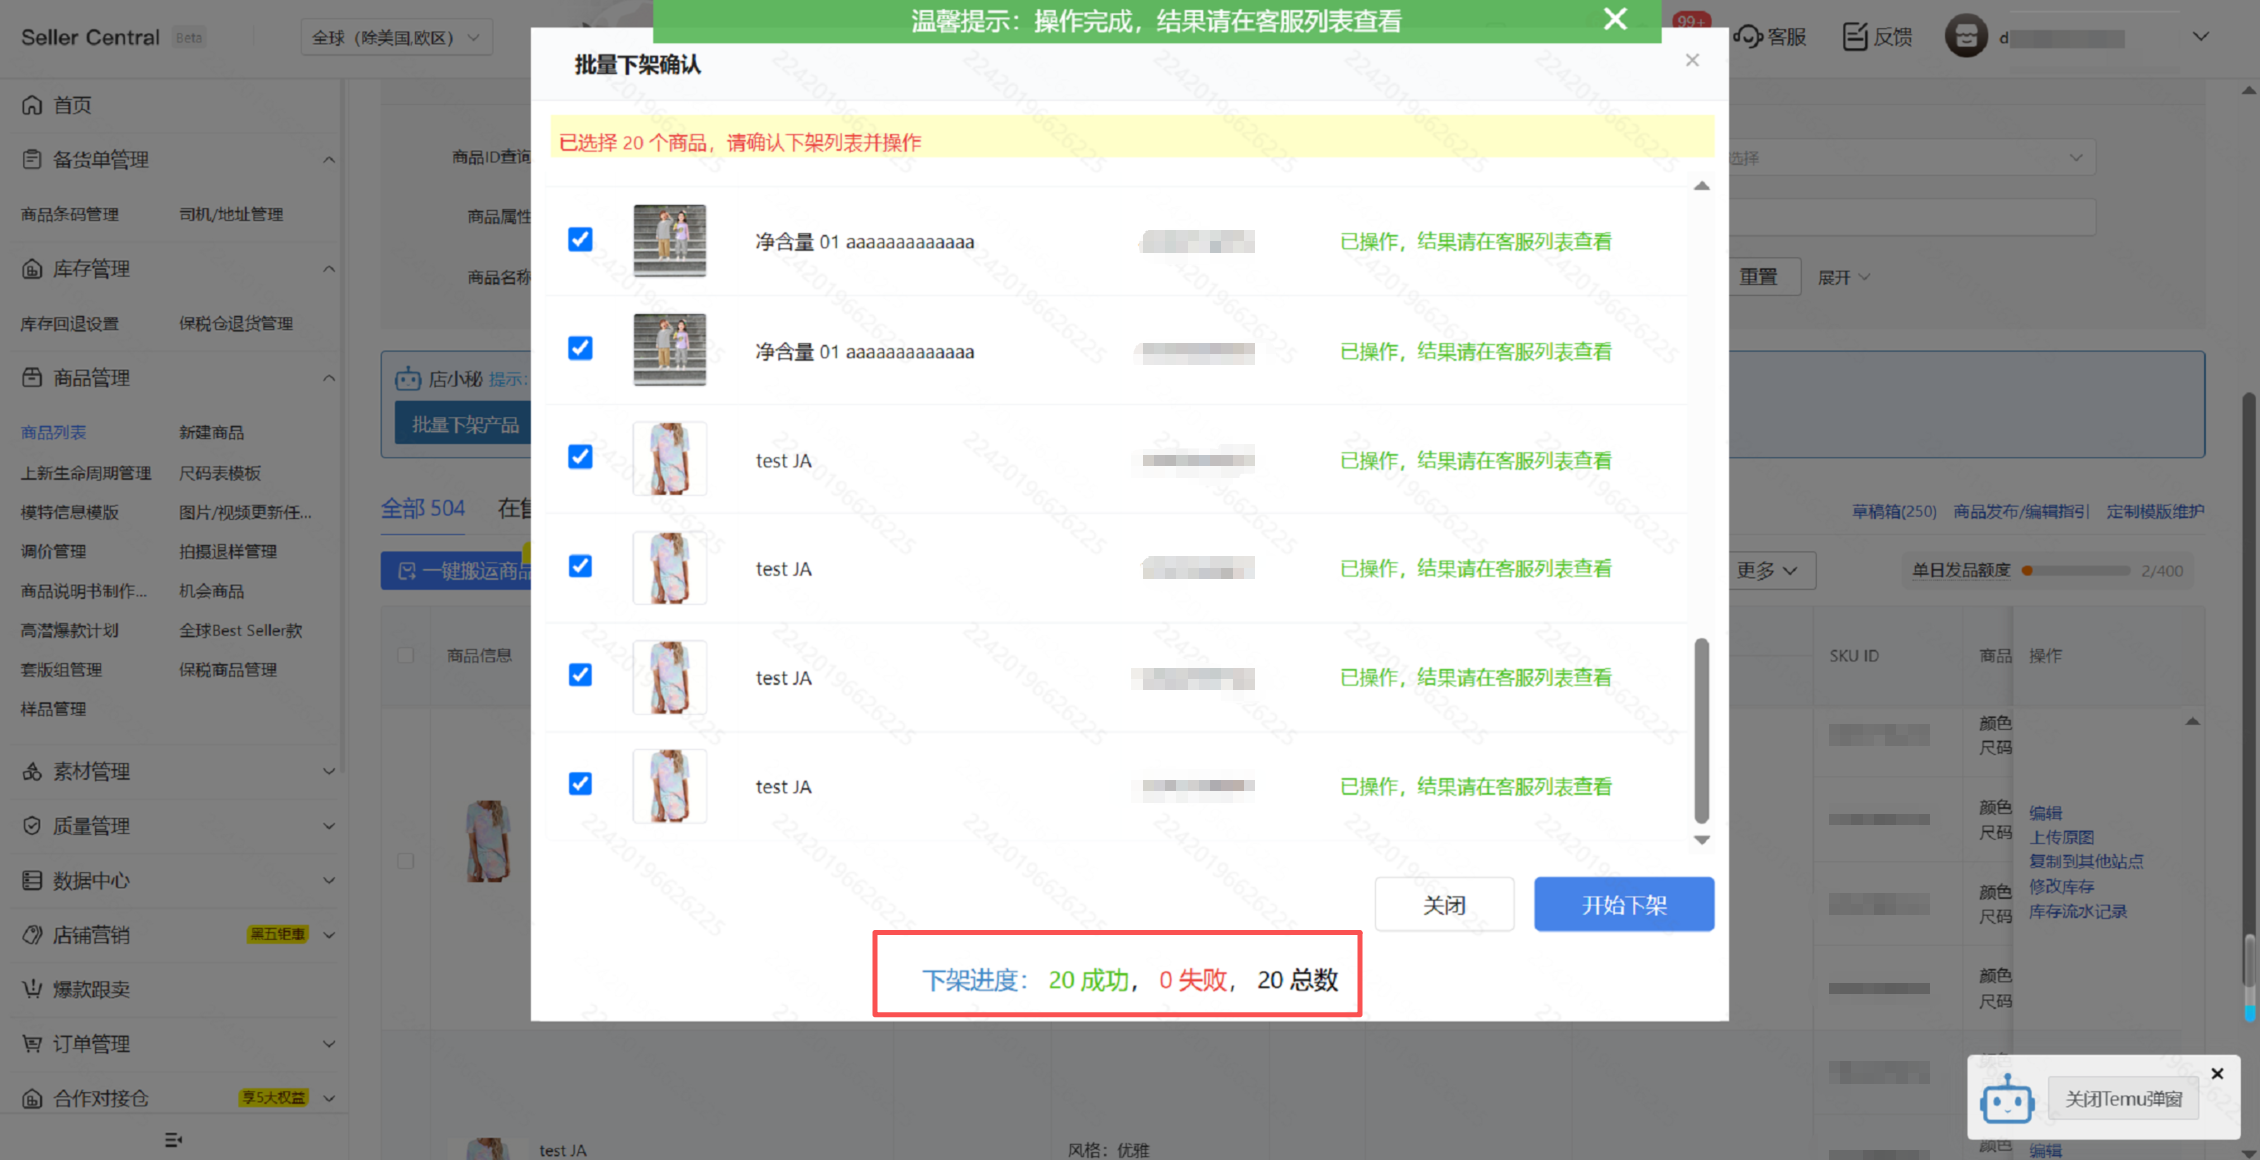
Task: Open 新建商品 in the sidebar menu
Action: (x=211, y=432)
